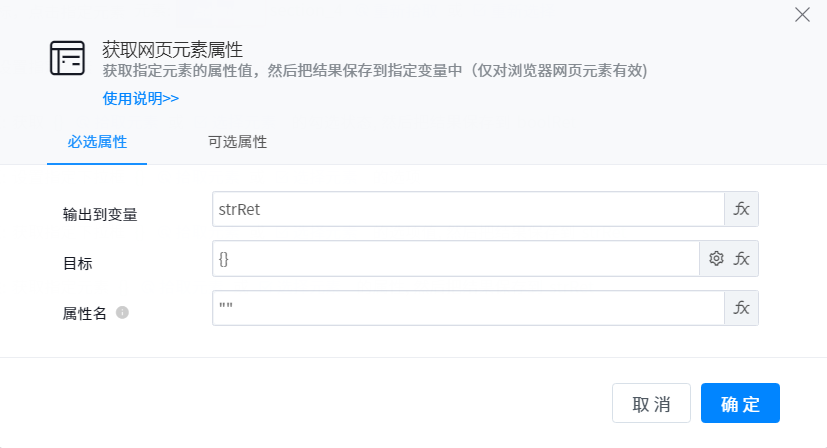
Task: Click the 输出到变量 field label
Action: pyautogui.click(x=100, y=214)
